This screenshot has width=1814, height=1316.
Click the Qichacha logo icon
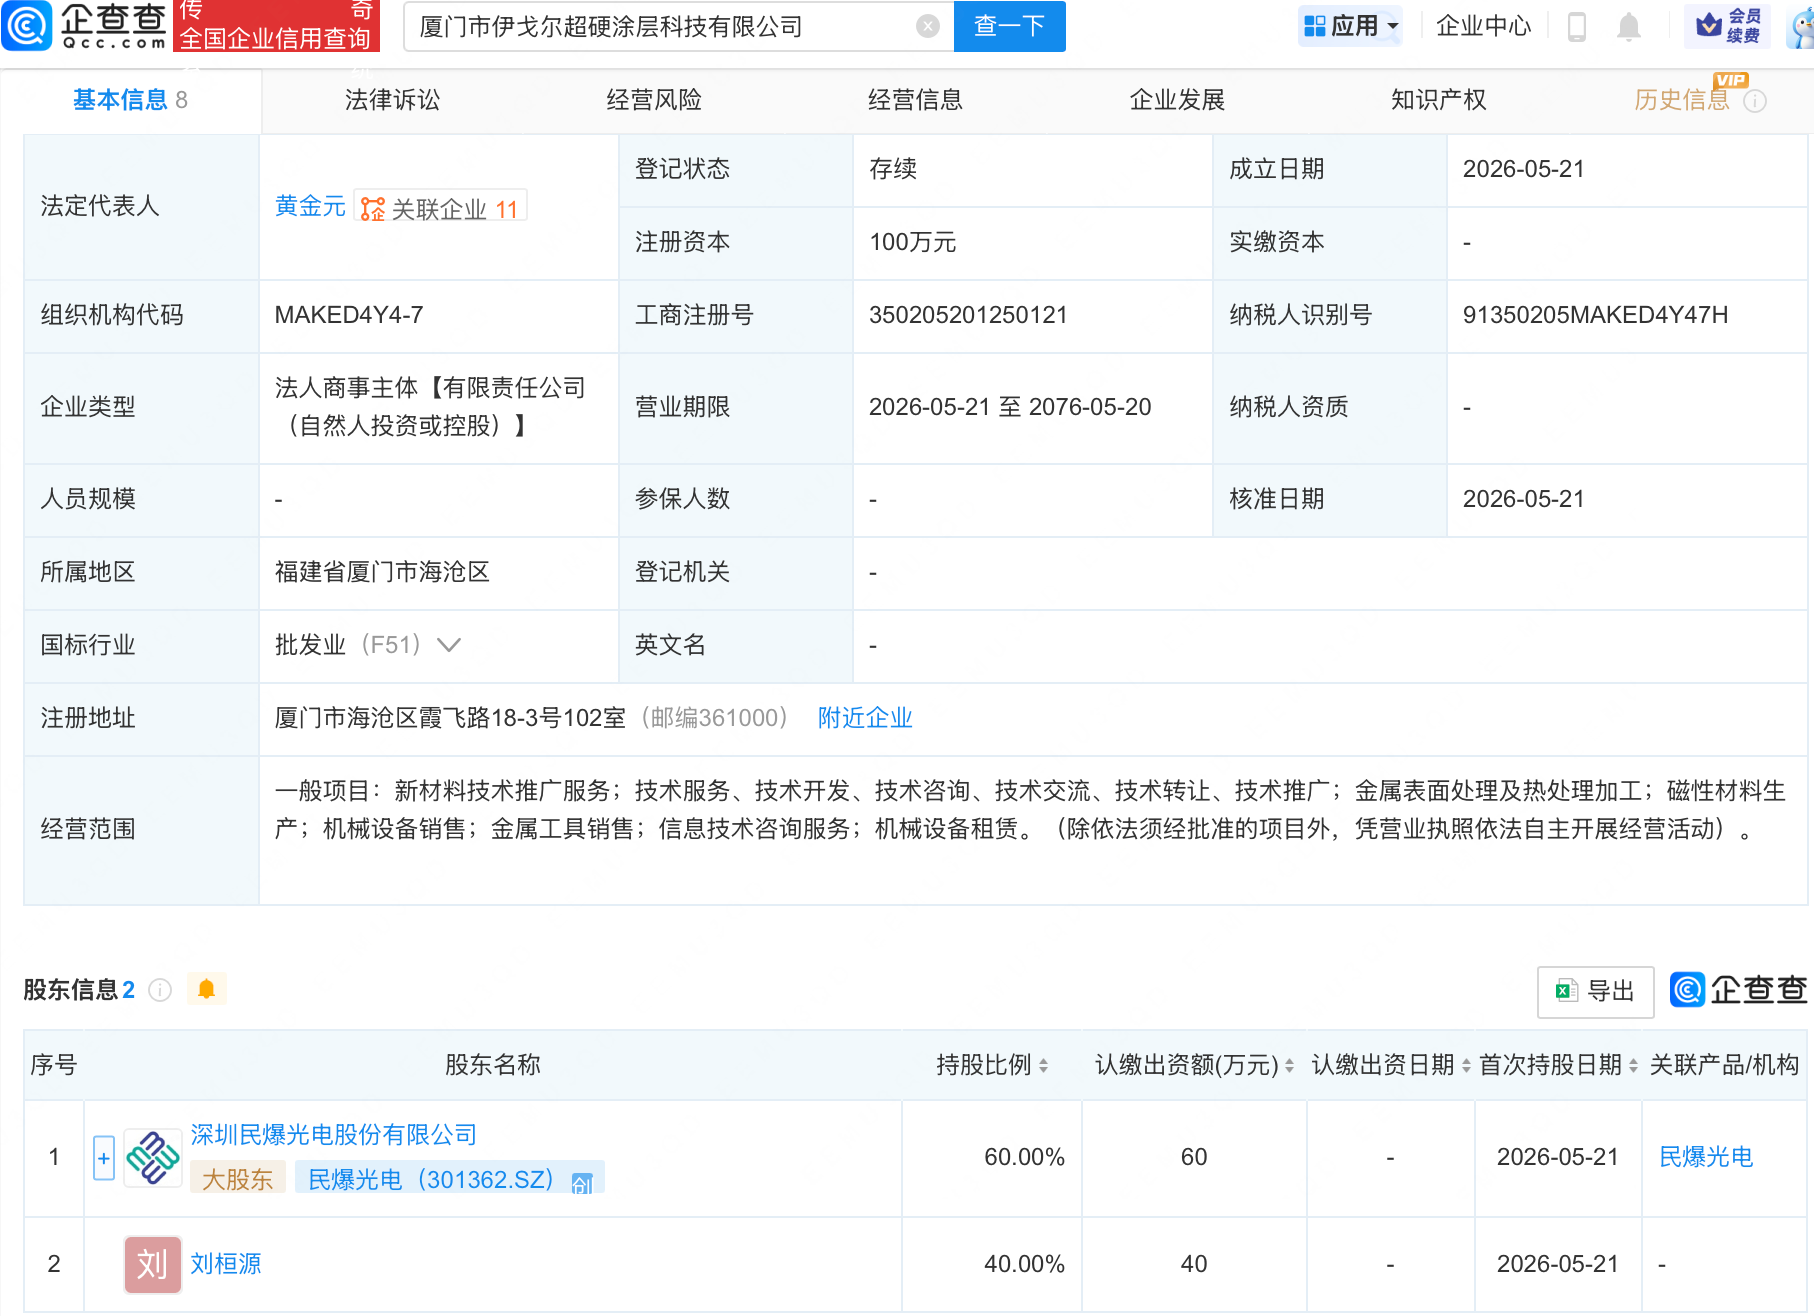[26, 26]
